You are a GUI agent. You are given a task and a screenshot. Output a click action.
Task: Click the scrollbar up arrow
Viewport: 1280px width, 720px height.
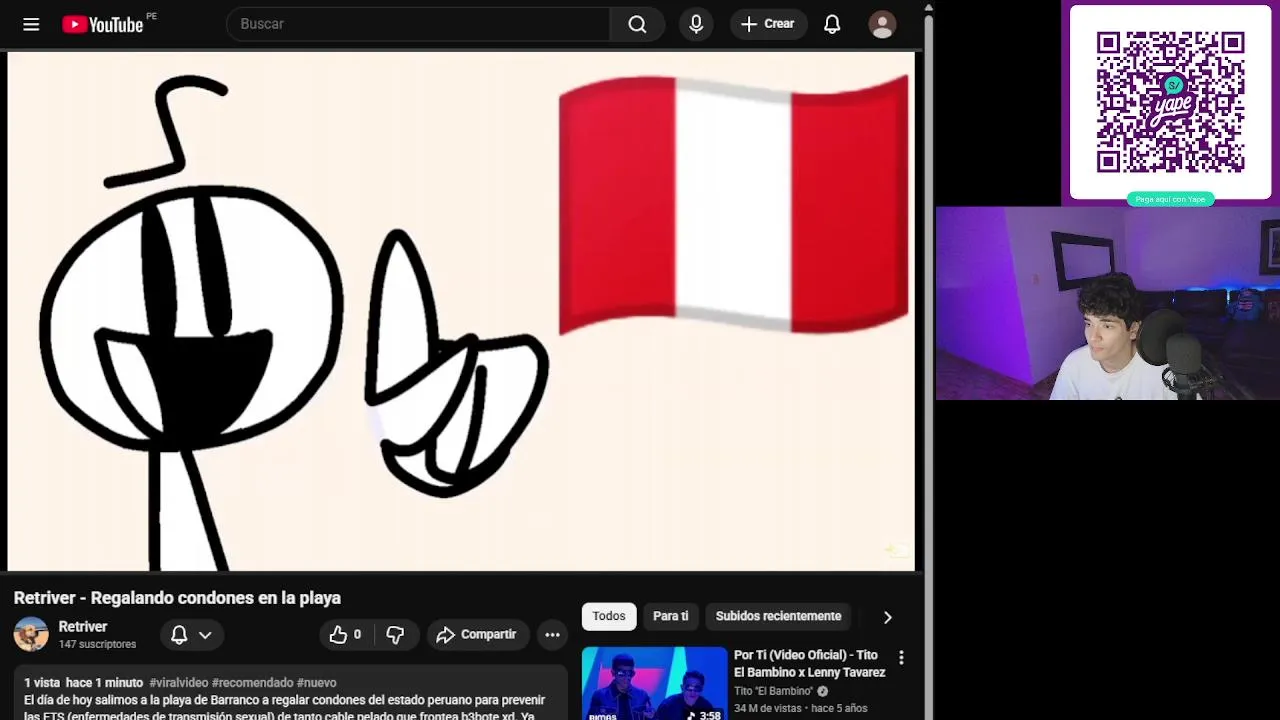coord(928,7)
